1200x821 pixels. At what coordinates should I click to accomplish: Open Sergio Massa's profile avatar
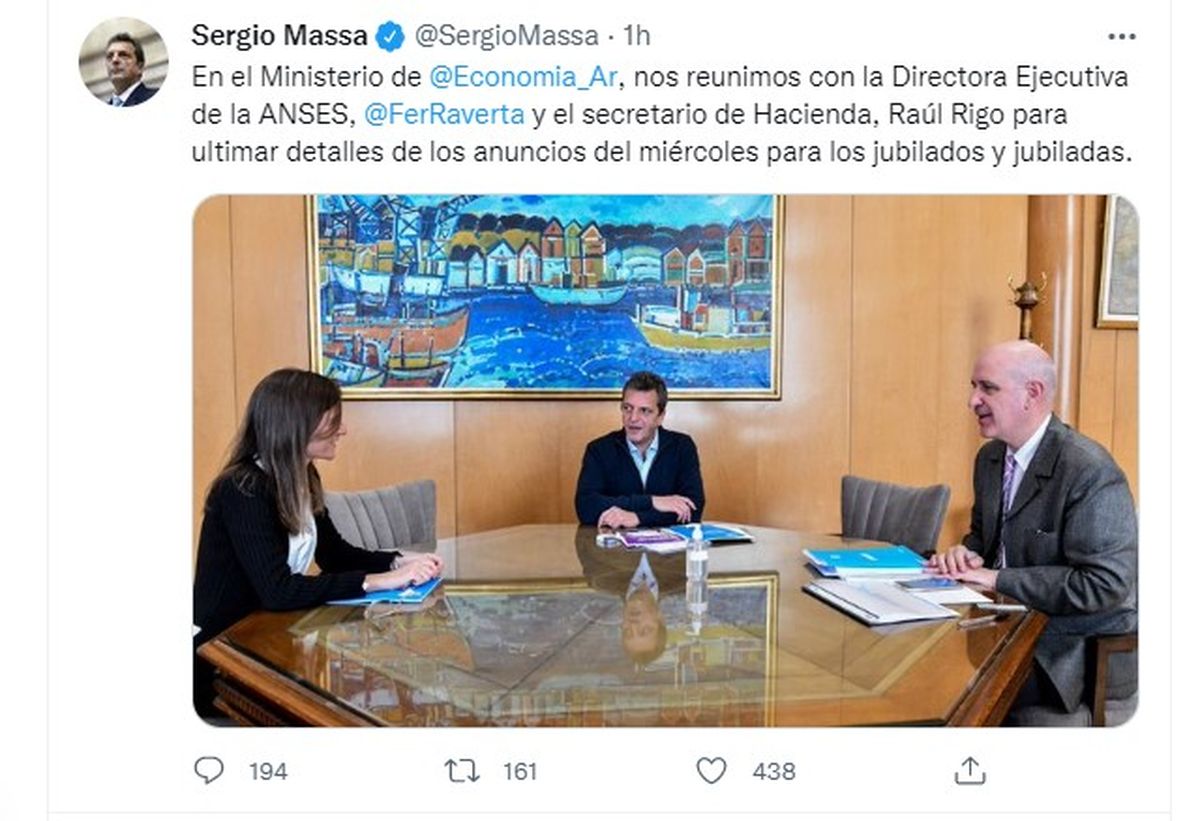[124, 62]
